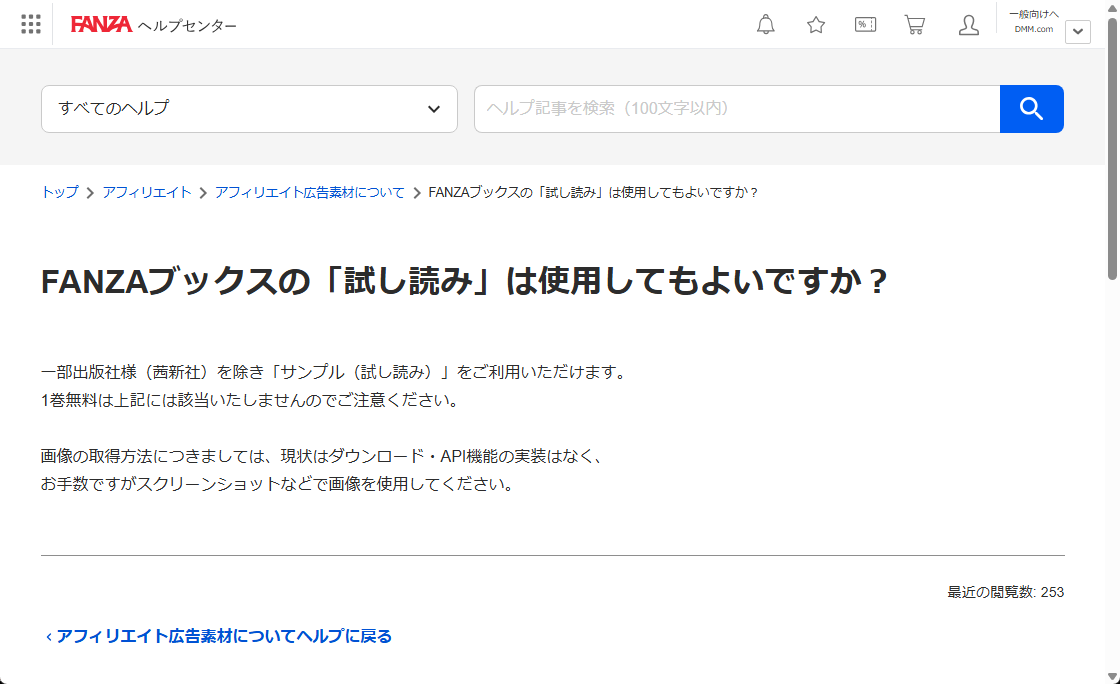Open favorites via the star icon
Image resolution: width=1120 pixels, height=684 pixels.
pos(816,25)
